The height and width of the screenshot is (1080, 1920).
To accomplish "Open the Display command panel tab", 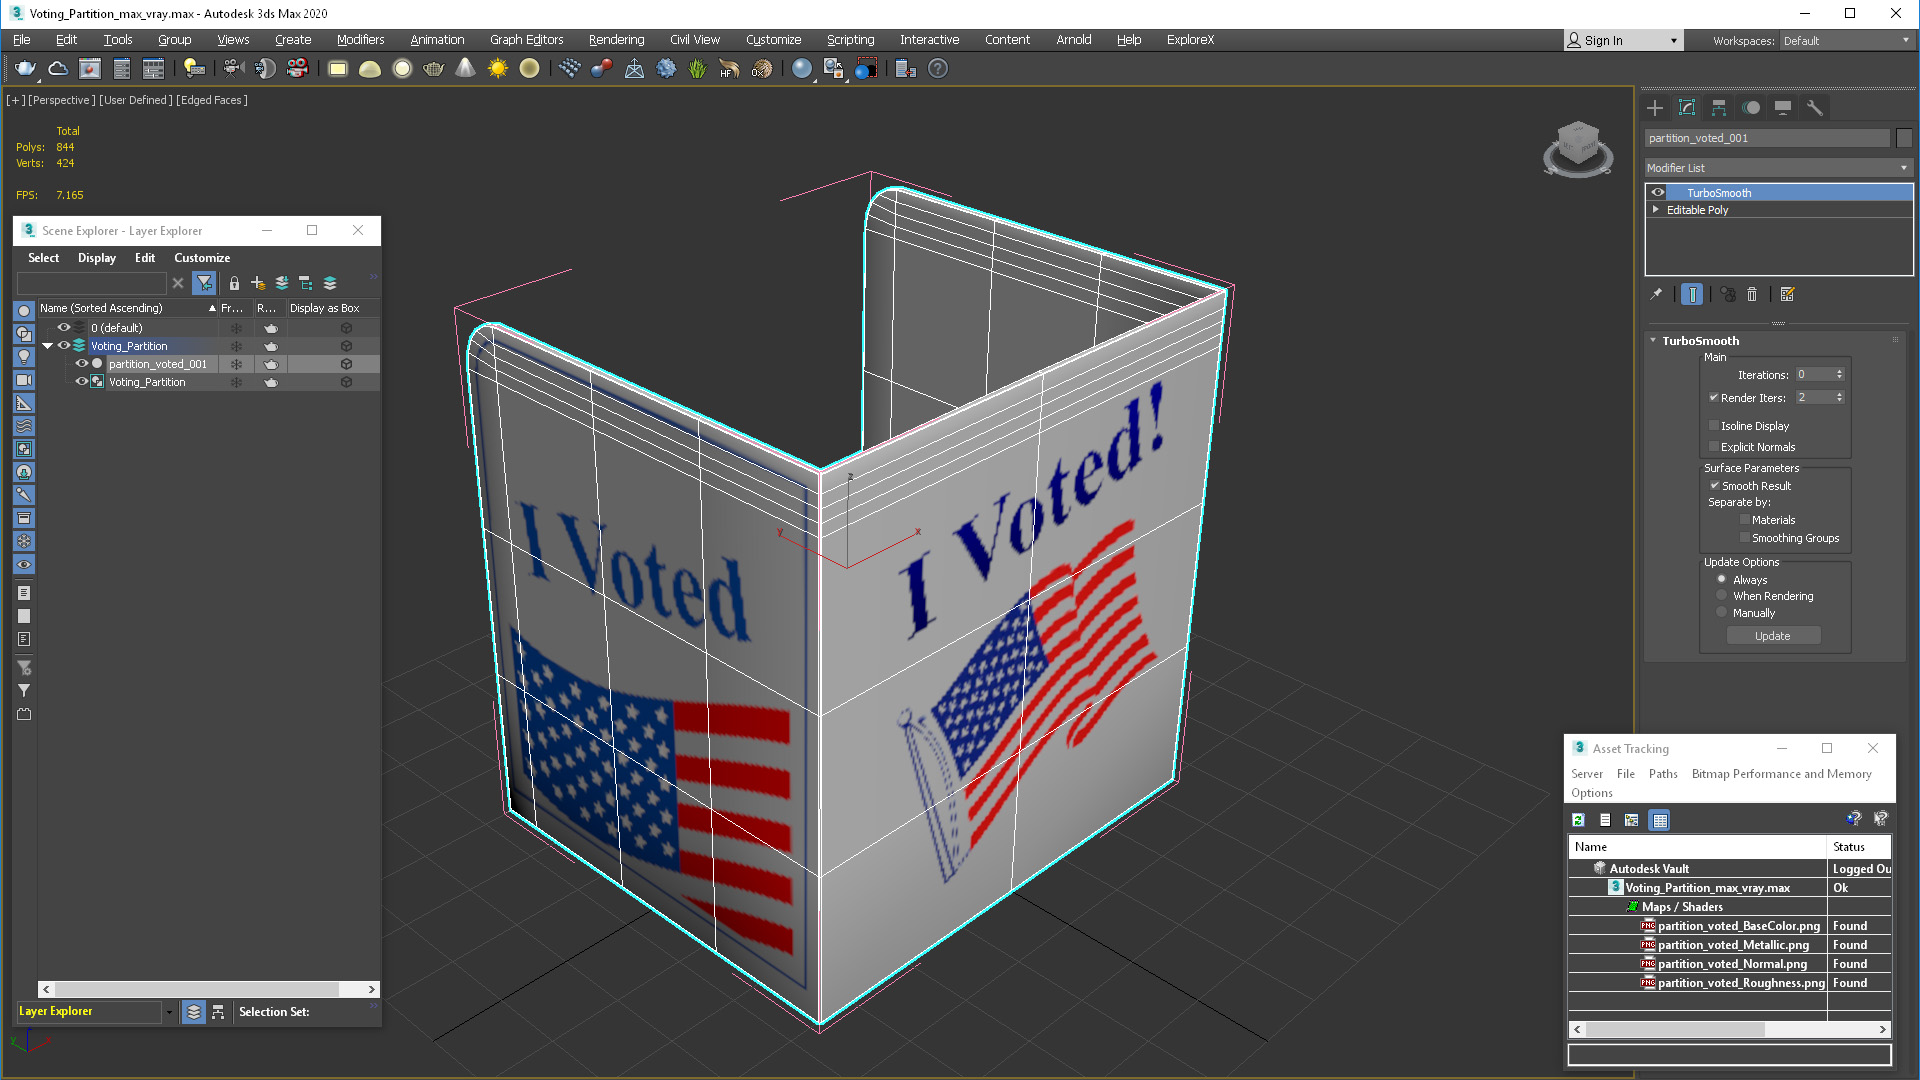I will (x=1783, y=108).
